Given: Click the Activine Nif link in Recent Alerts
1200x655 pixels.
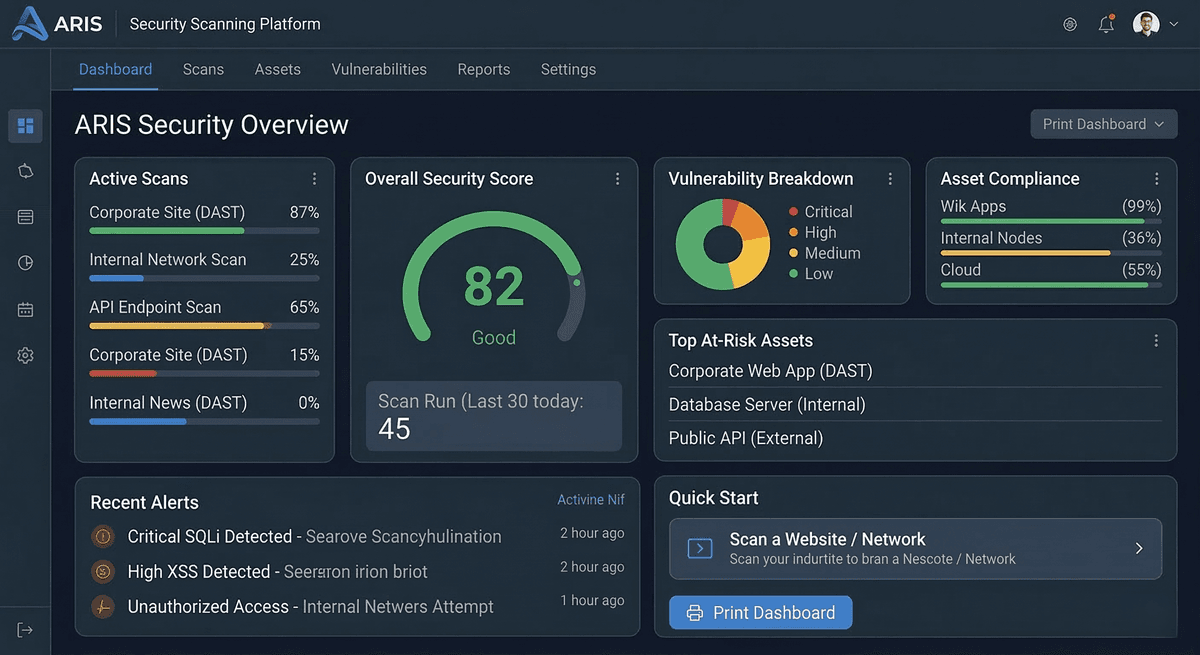Looking at the screenshot, I should pos(589,499).
